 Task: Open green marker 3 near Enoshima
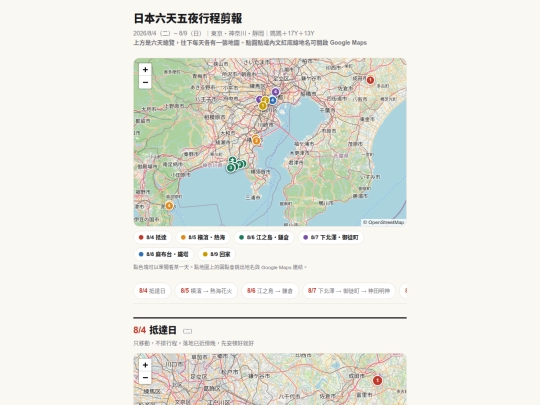pyautogui.click(x=230, y=168)
